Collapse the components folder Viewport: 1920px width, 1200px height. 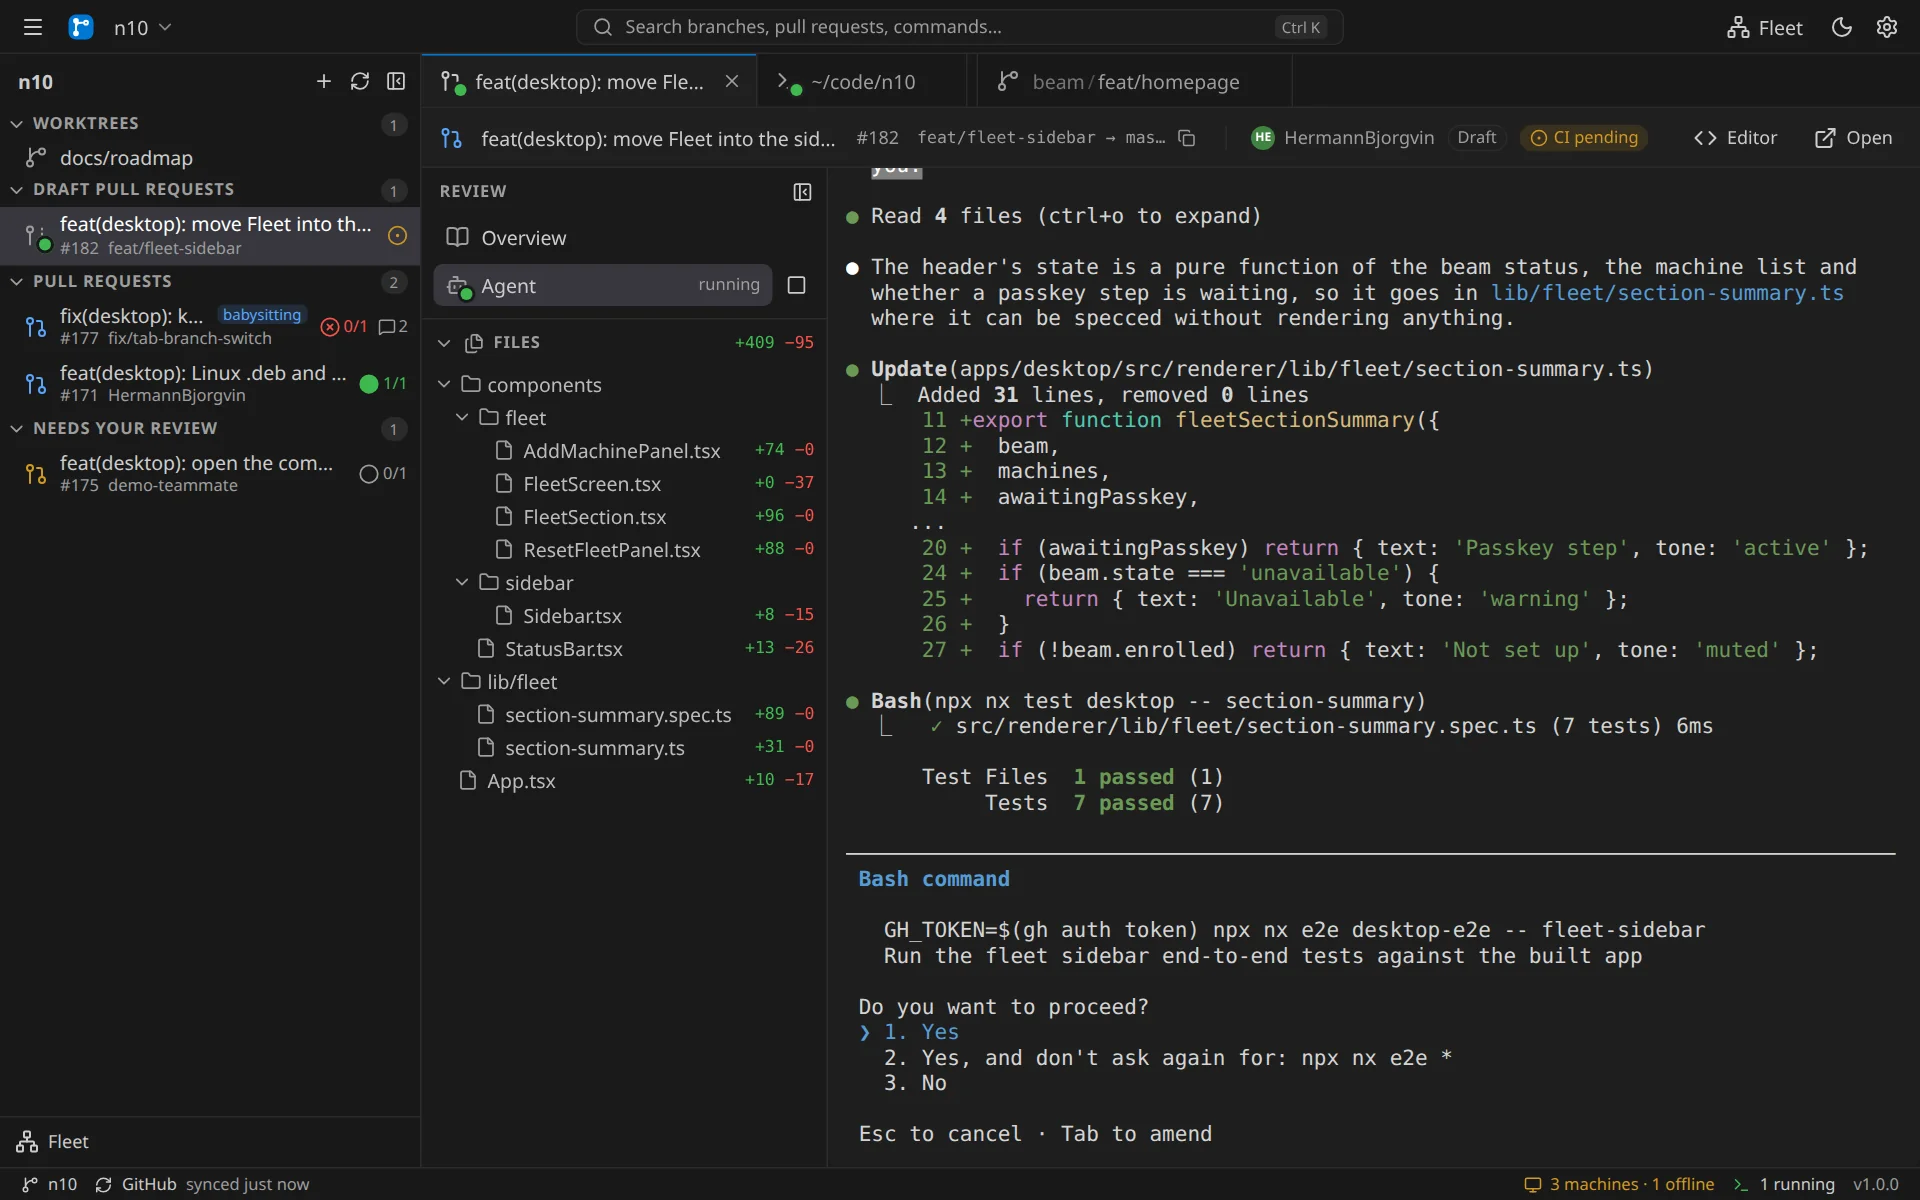point(444,384)
